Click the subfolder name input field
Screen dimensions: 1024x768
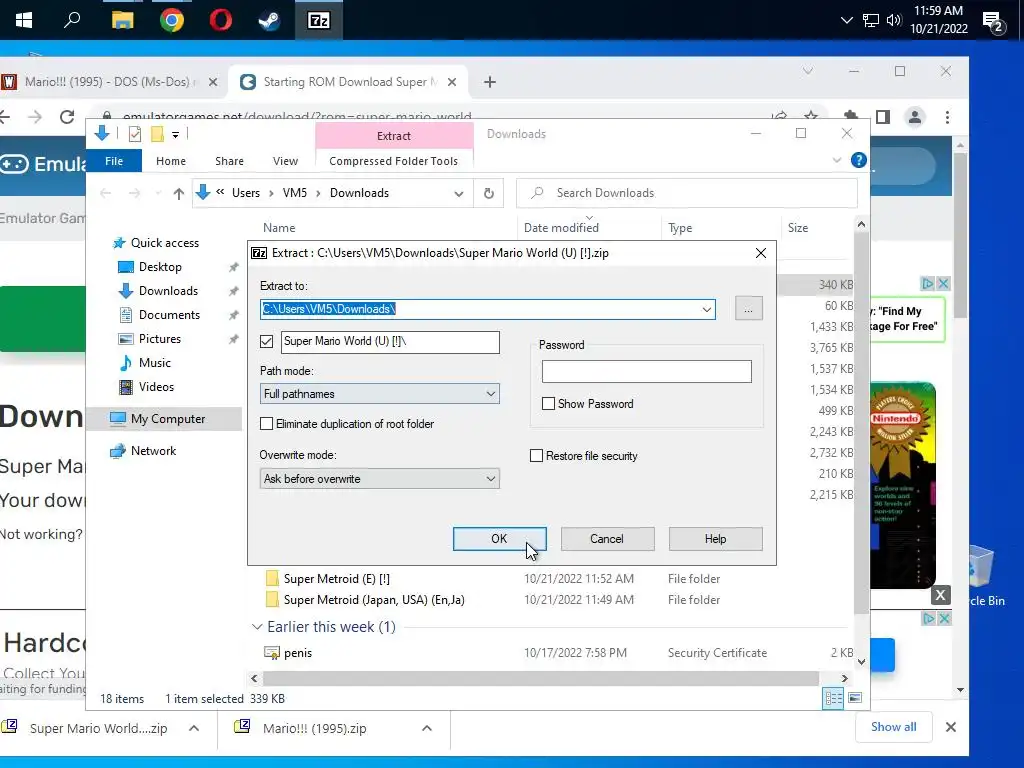point(390,342)
